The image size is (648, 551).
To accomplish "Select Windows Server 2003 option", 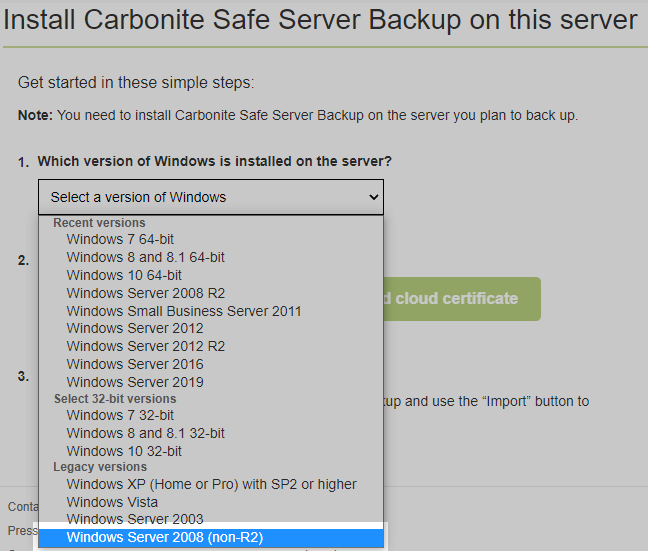I will coord(135,519).
